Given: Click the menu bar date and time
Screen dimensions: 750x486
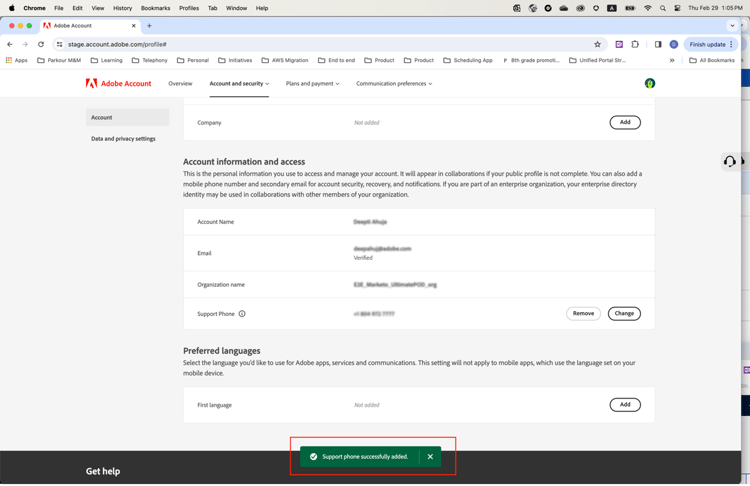Looking at the screenshot, I should (715, 8).
